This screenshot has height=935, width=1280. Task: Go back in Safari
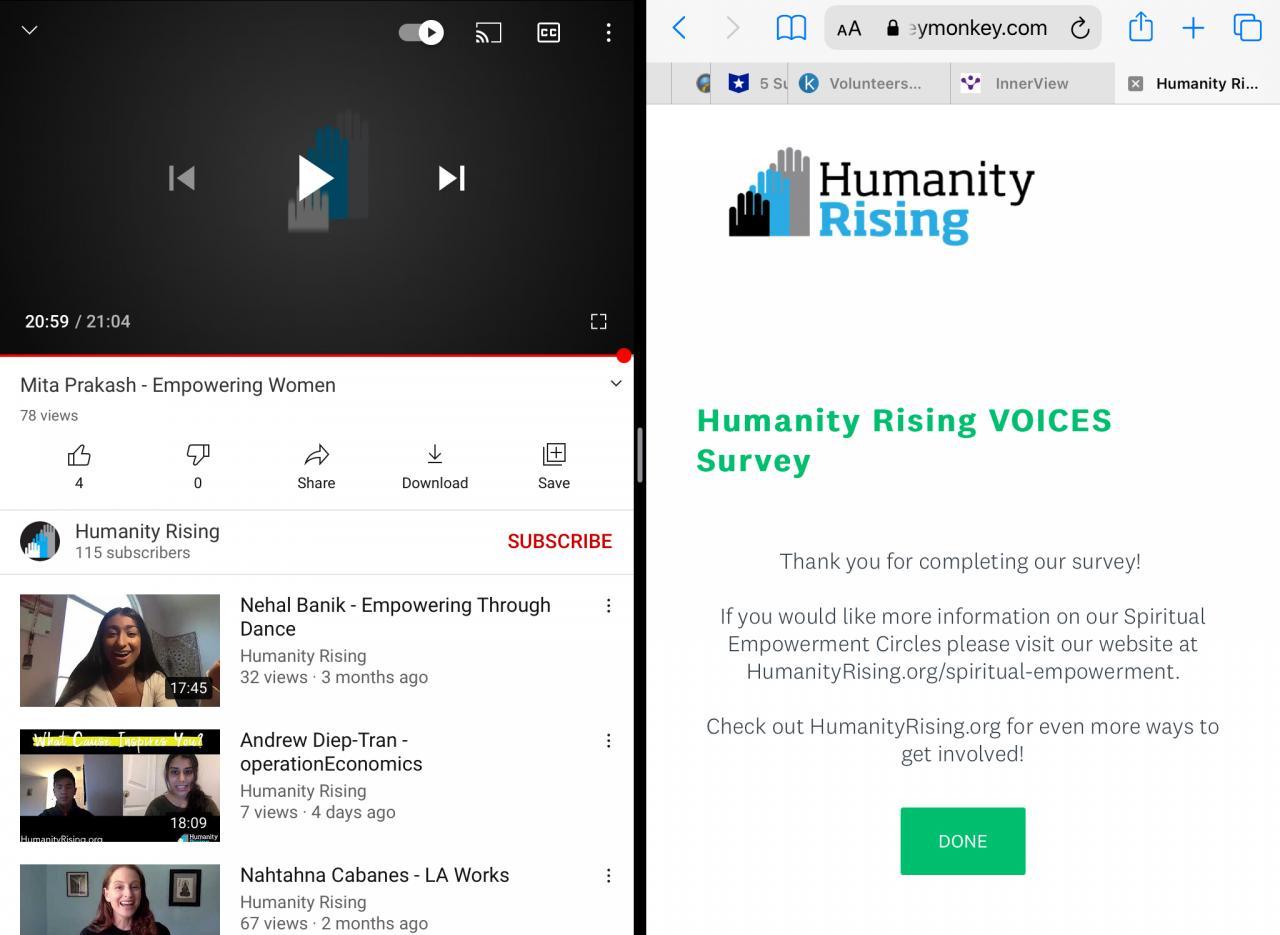point(679,28)
